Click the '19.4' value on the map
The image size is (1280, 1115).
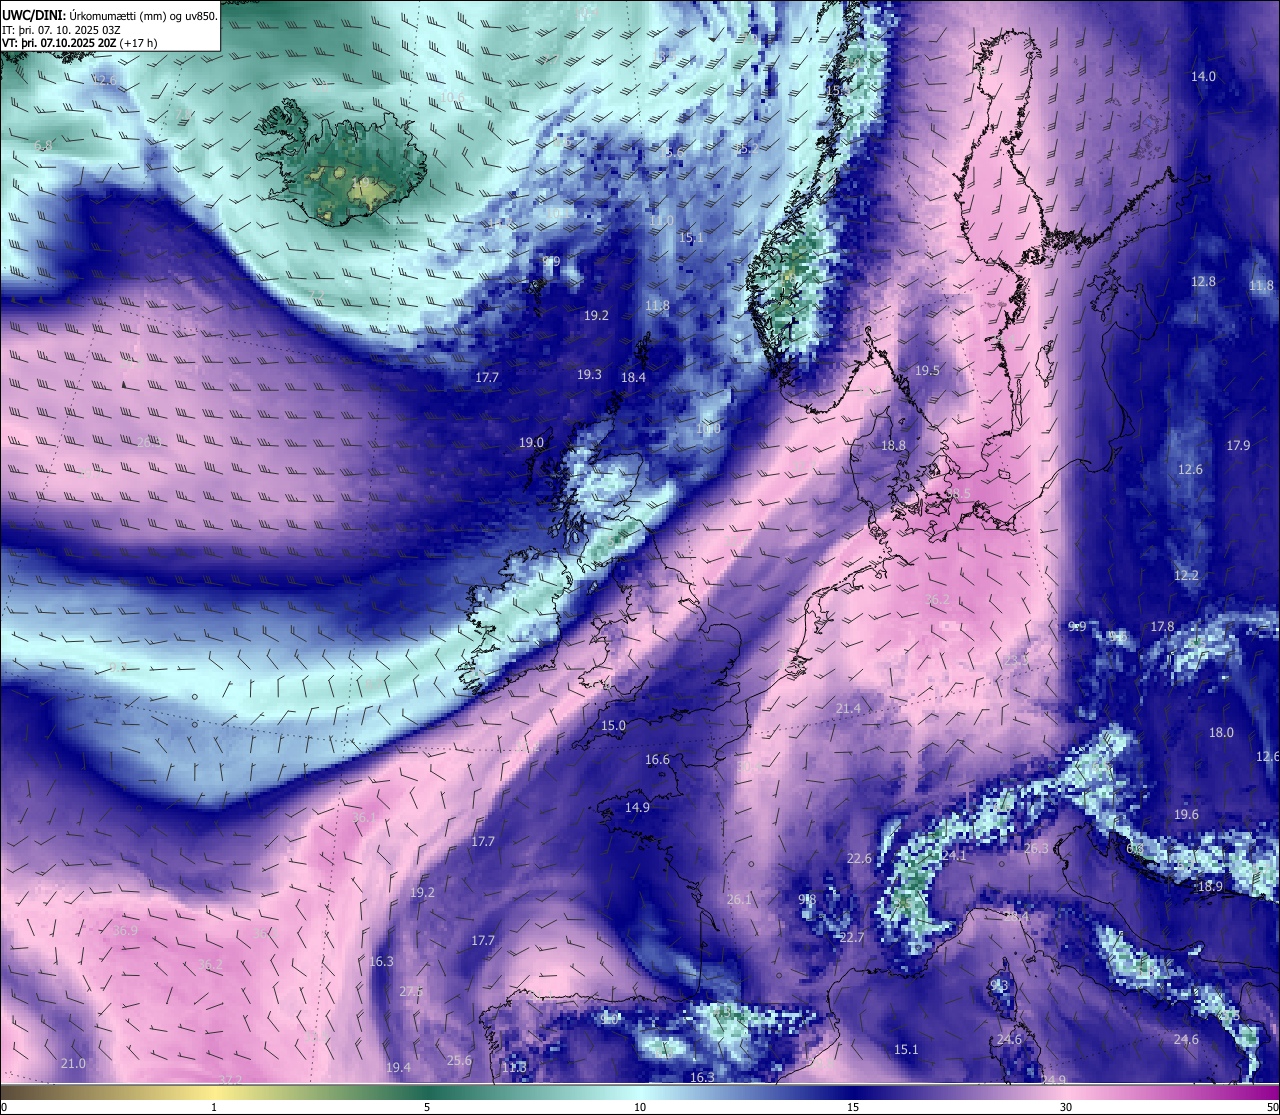click(398, 1068)
